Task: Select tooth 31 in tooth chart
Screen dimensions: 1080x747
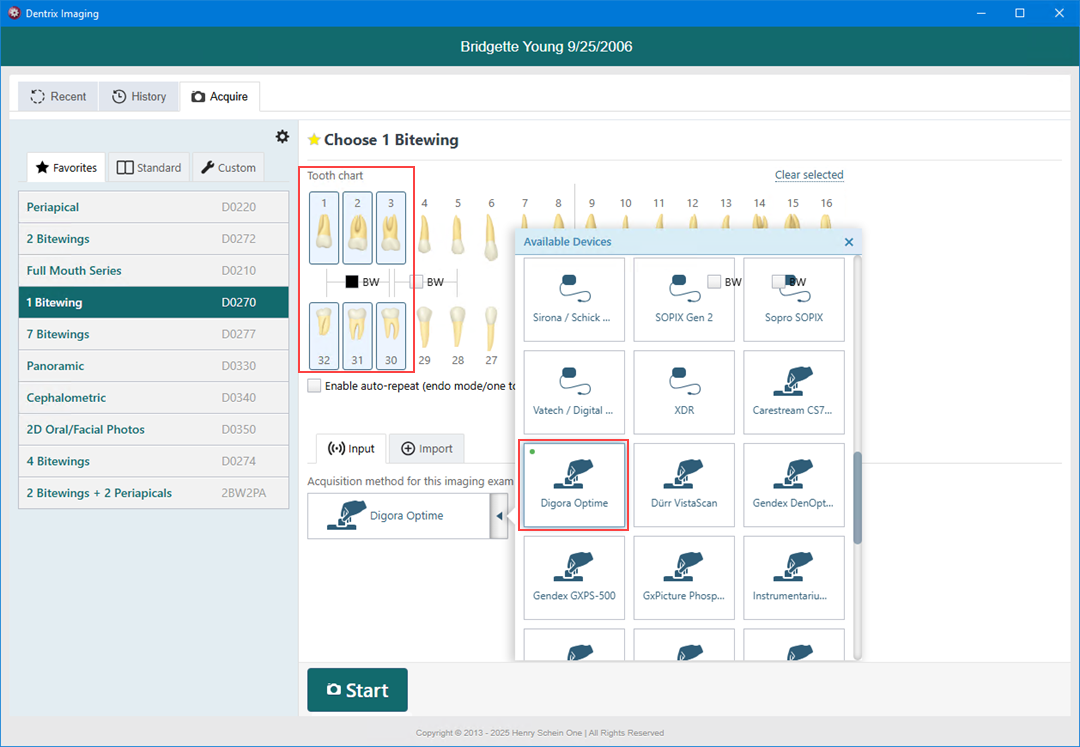Action: [x=357, y=335]
